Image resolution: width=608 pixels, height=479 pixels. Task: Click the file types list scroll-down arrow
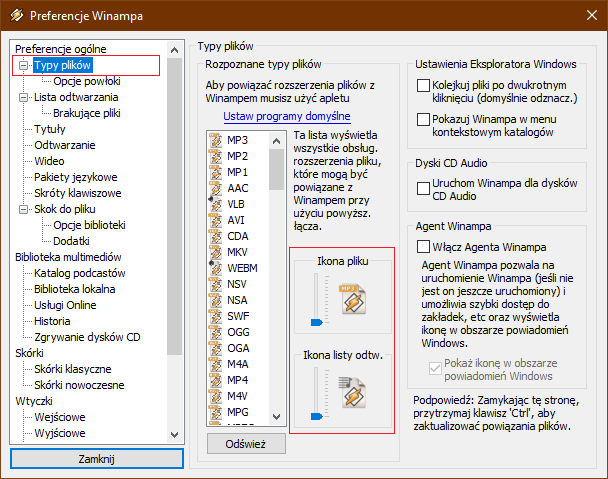click(x=276, y=417)
